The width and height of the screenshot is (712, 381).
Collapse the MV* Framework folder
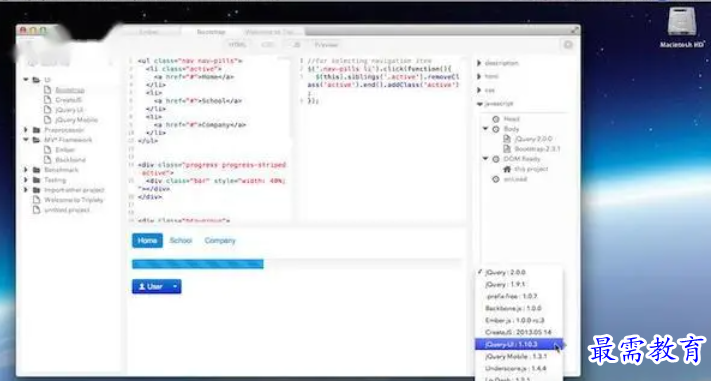tap(26, 139)
